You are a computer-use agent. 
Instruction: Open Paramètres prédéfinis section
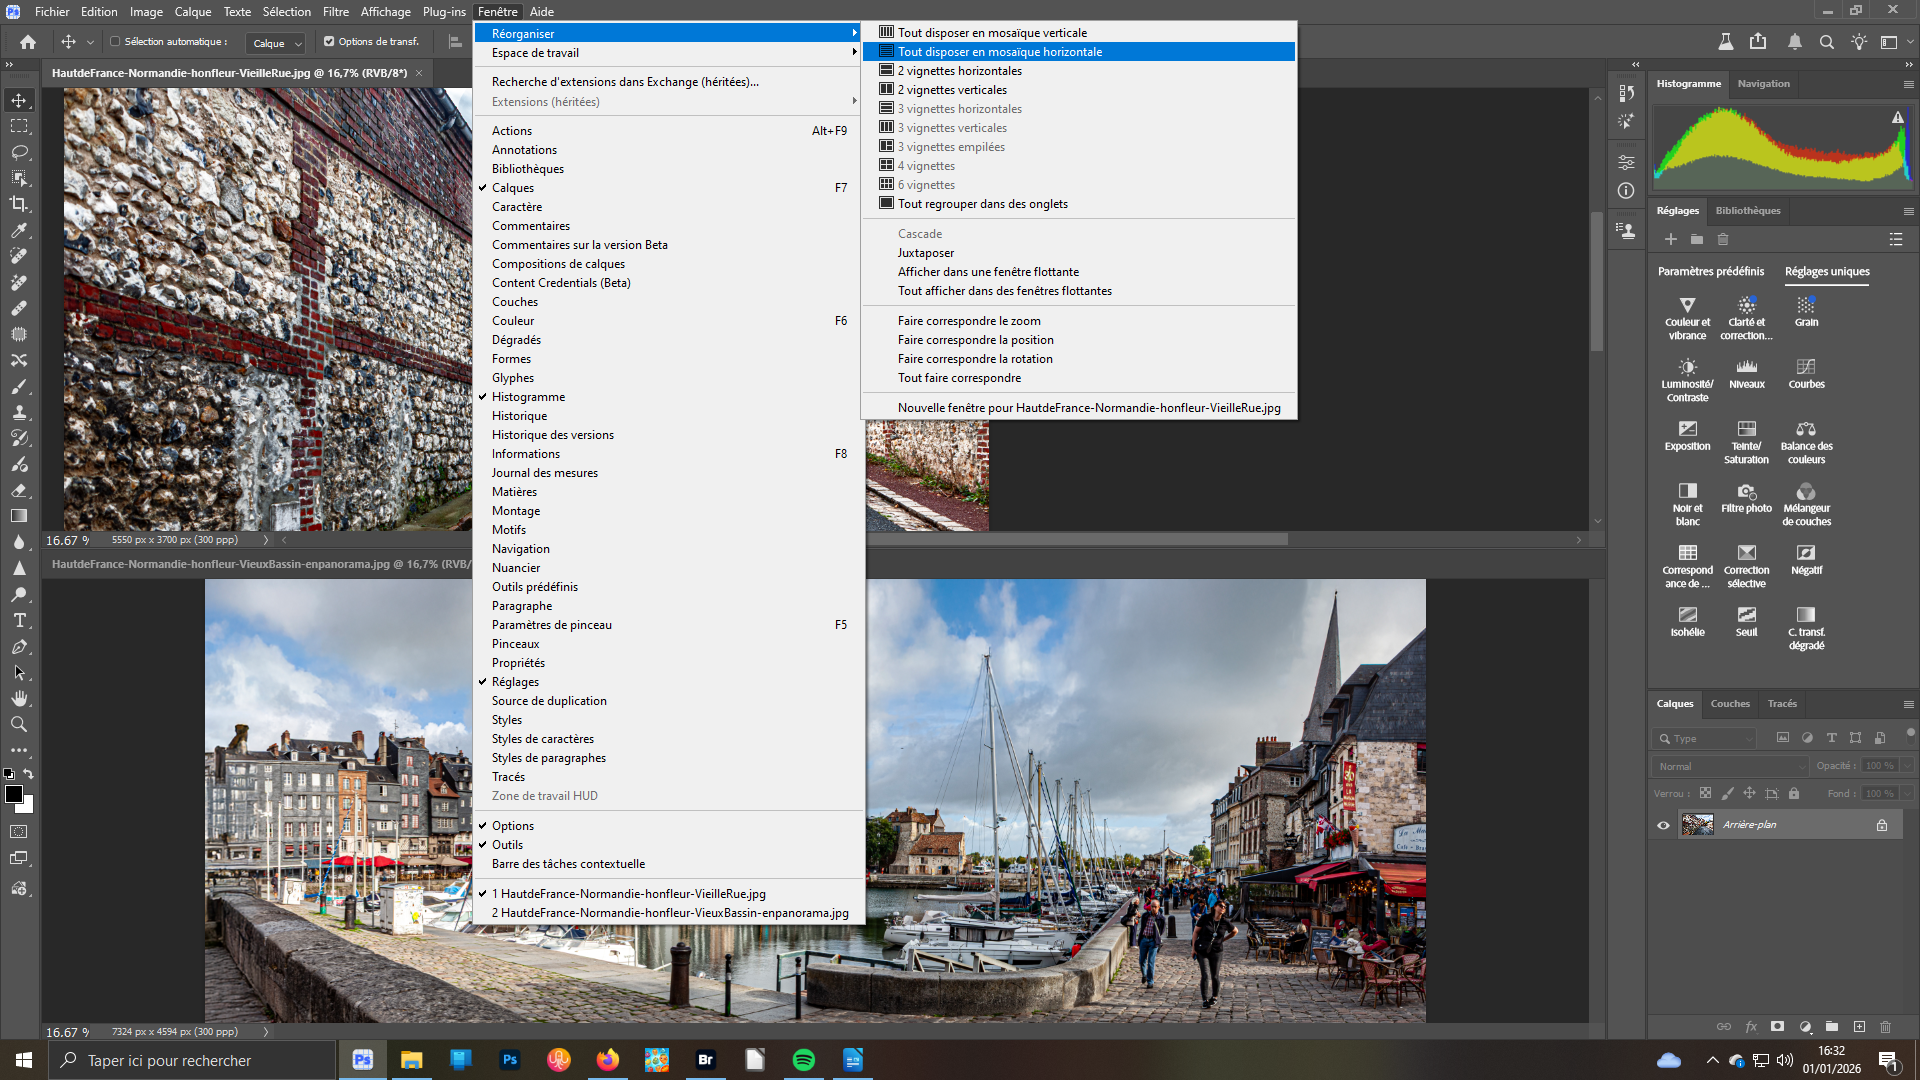click(1710, 272)
